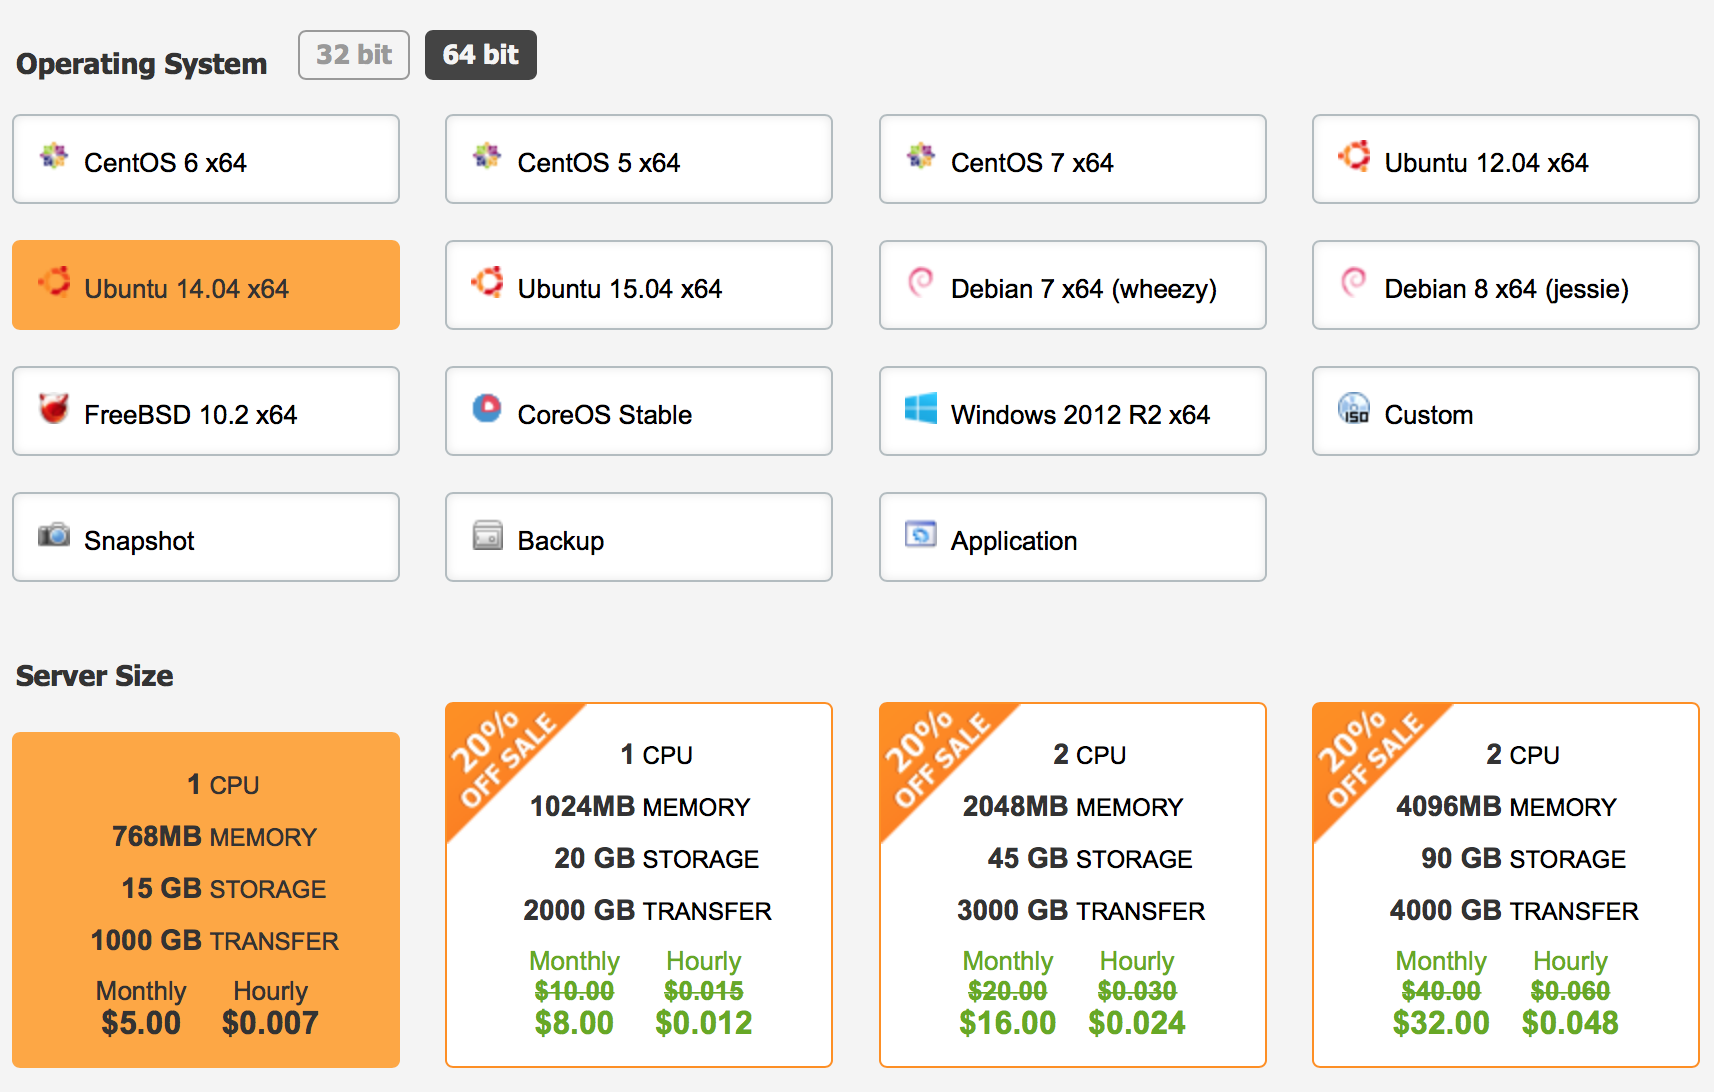Click the FreeBSD 10.2 daemon icon

coord(54,408)
